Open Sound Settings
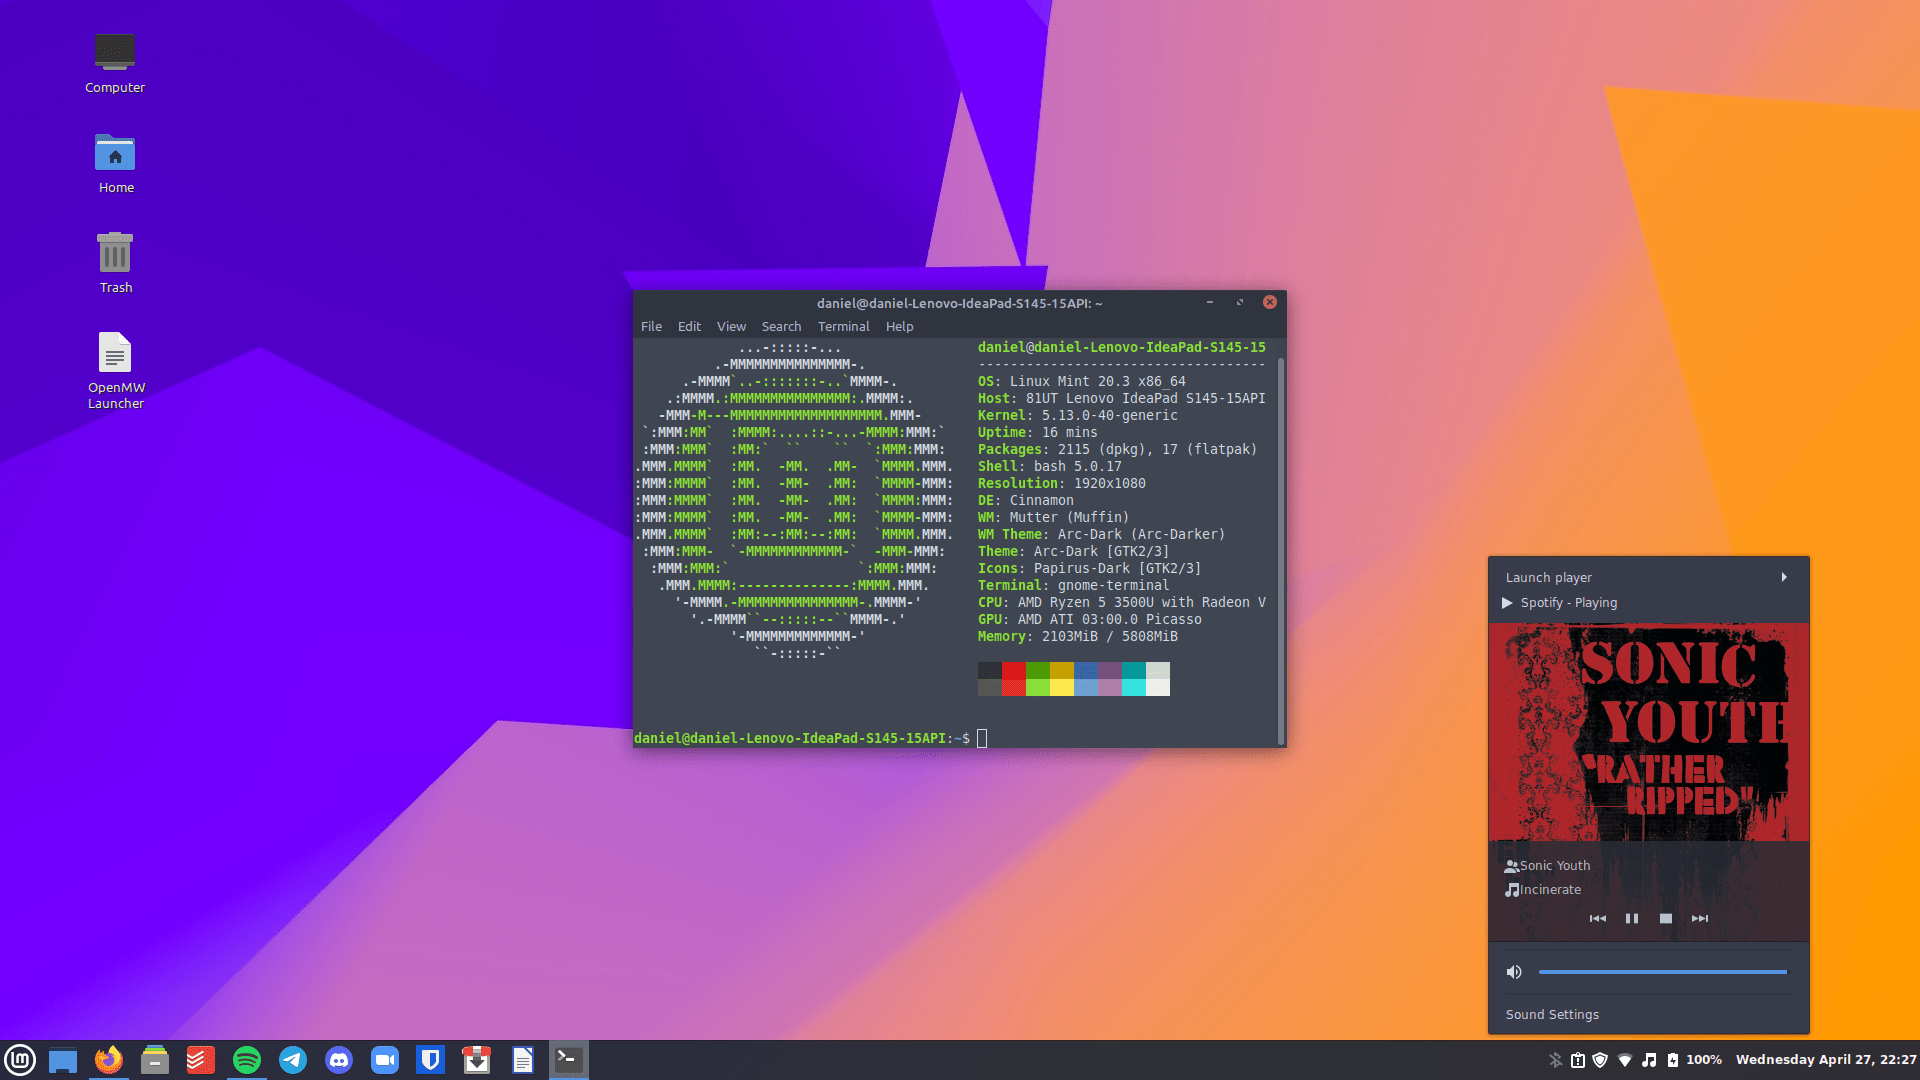The width and height of the screenshot is (1920, 1080). 1552,1014
